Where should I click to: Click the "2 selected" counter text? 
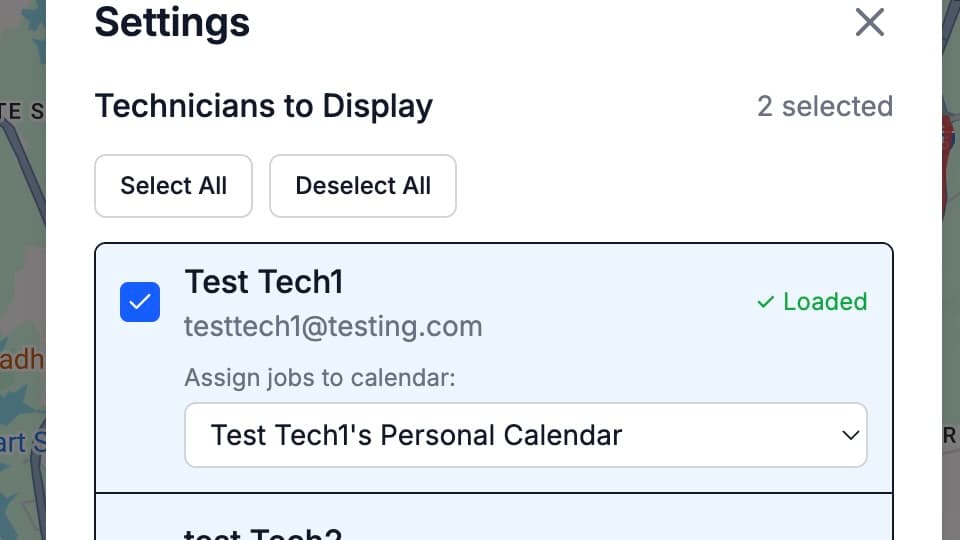(x=824, y=106)
